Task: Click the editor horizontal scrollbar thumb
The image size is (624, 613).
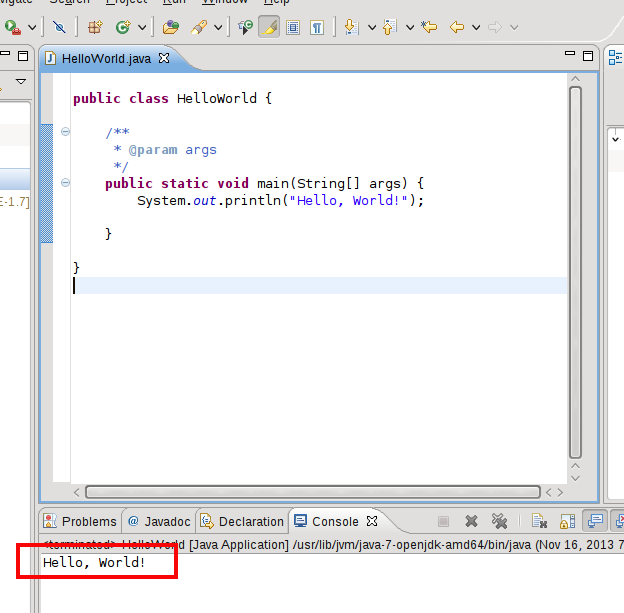Action: [313, 492]
